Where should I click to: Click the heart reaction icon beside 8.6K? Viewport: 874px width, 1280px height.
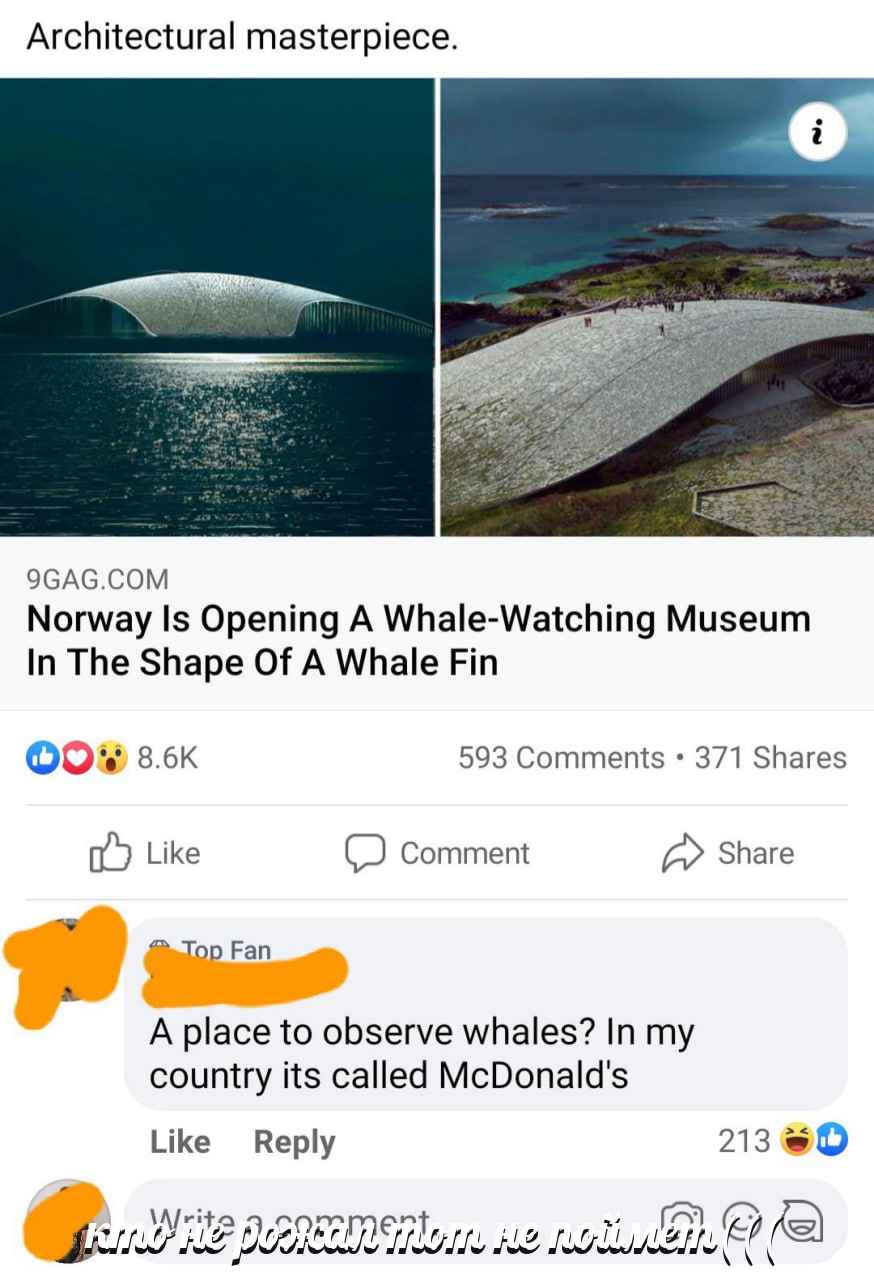click(x=76, y=758)
